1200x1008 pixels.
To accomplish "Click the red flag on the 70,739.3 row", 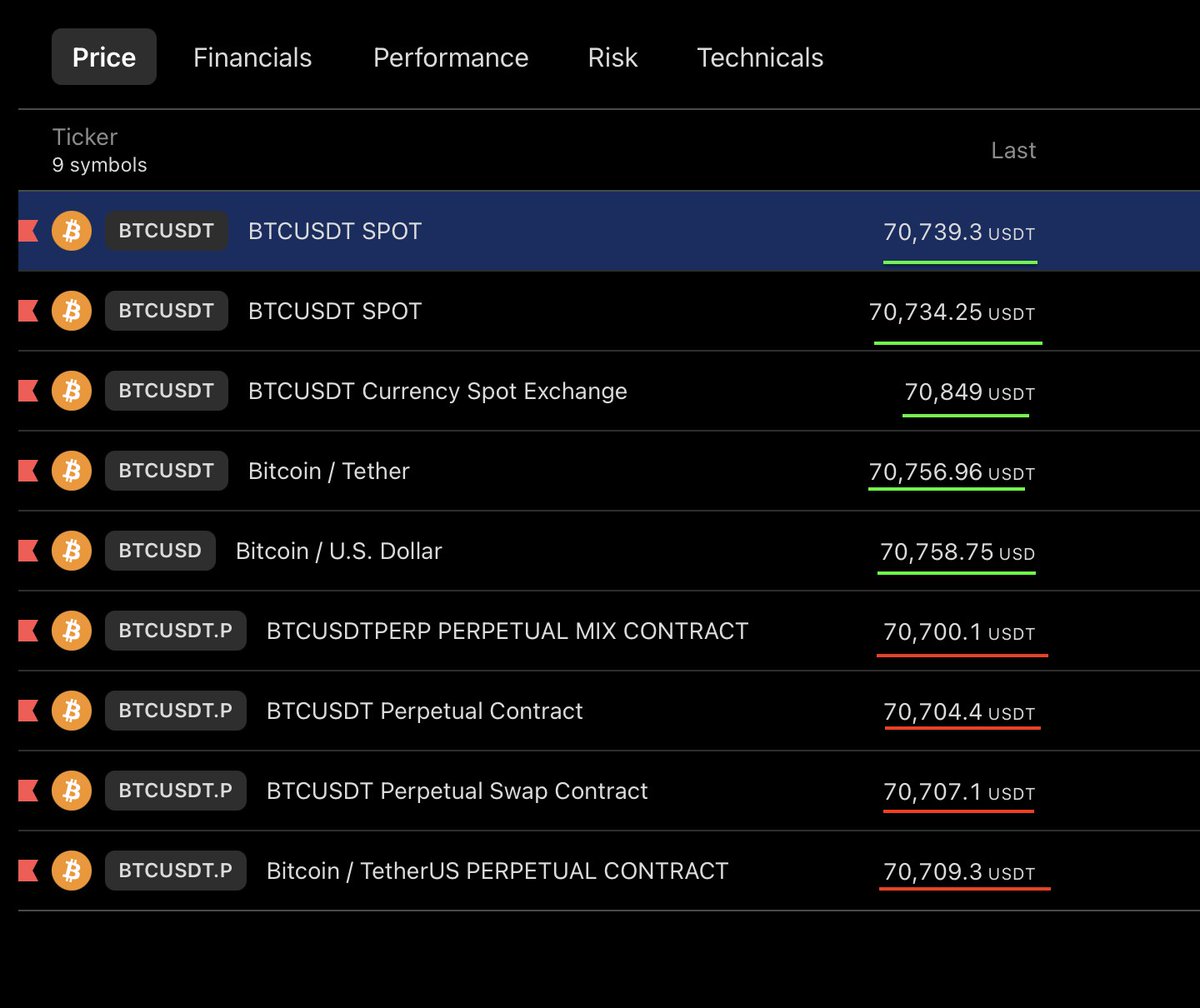I will (x=28, y=231).
